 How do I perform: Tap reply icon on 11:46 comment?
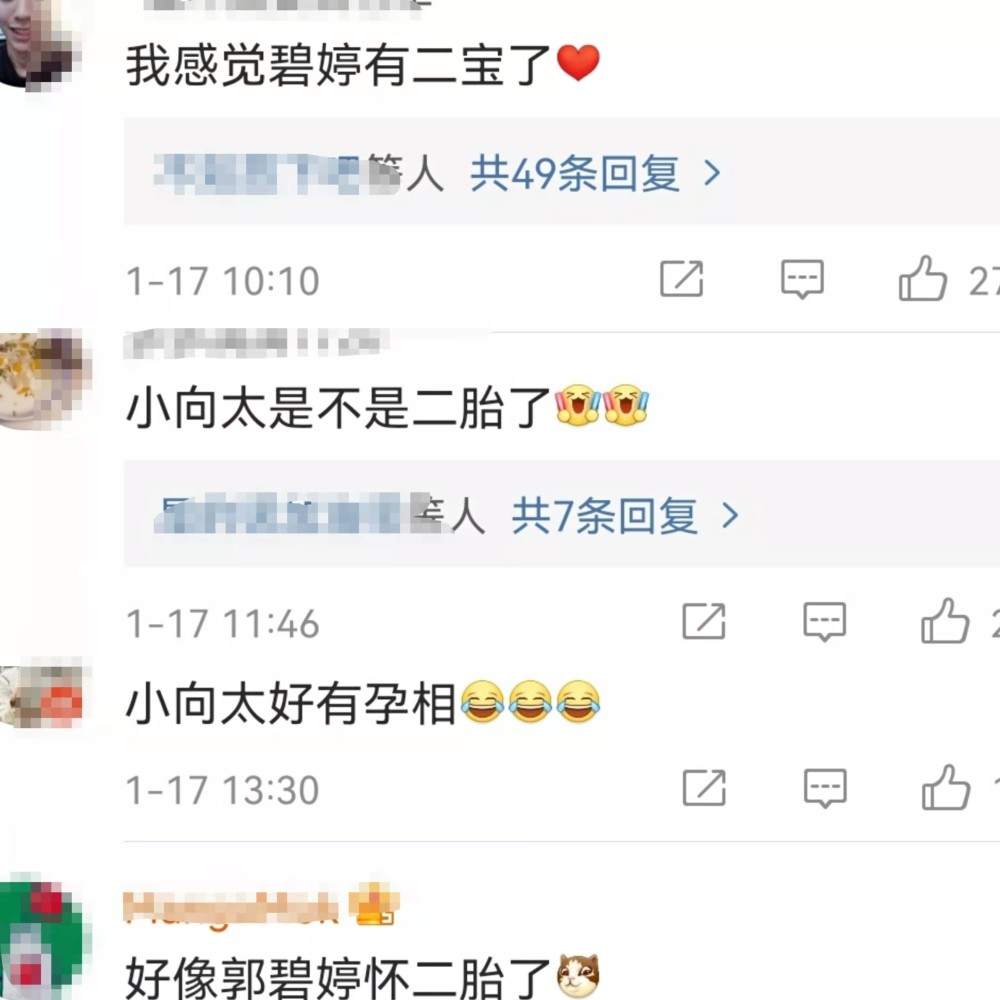click(x=825, y=621)
